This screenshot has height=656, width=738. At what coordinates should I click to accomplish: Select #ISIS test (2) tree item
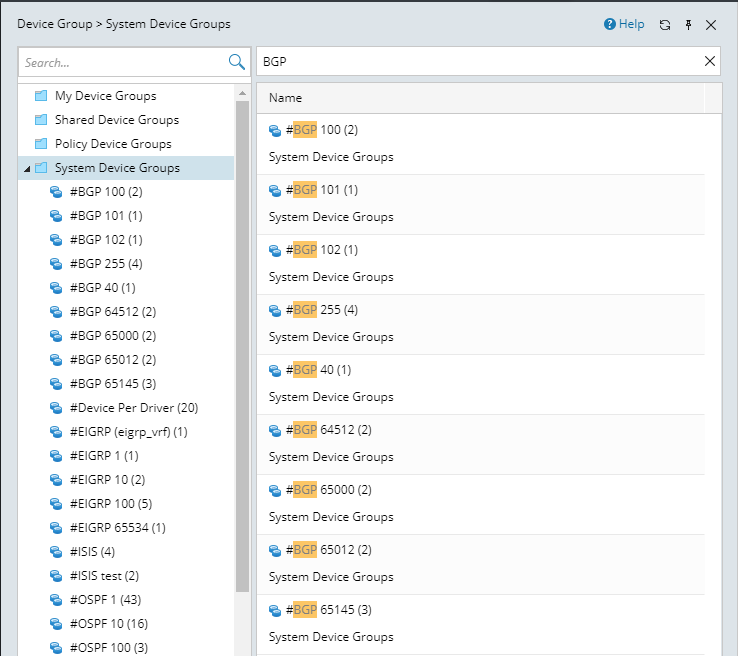coord(104,576)
